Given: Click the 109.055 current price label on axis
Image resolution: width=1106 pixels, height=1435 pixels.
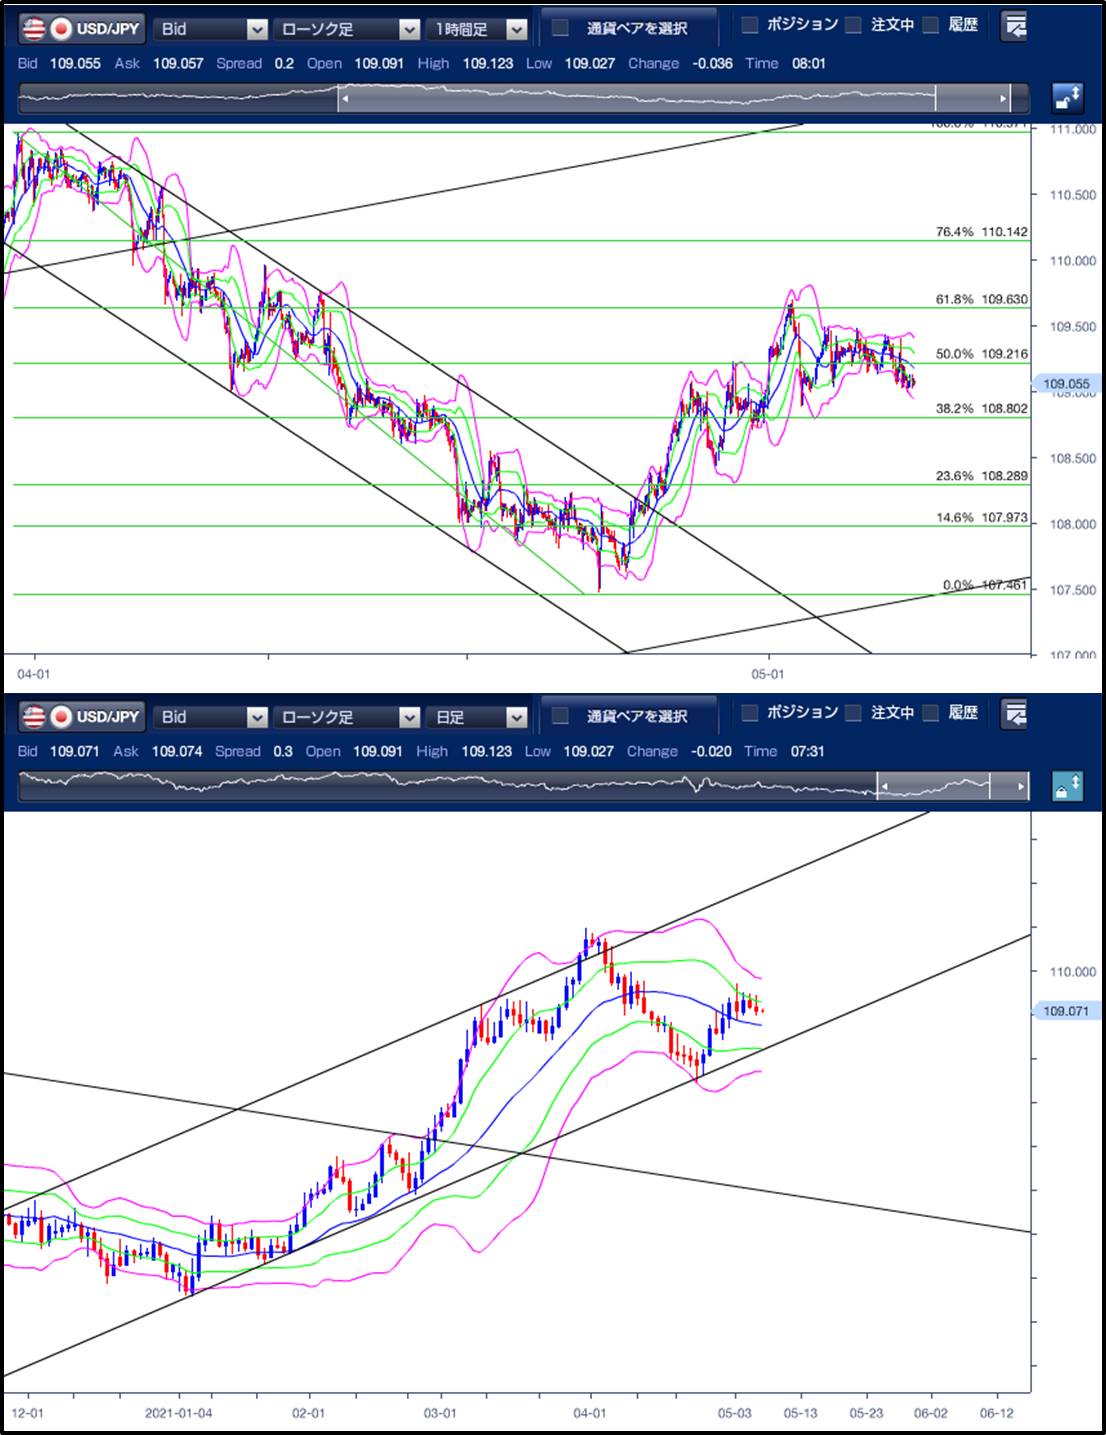Looking at the screenshot, I should (x=1066, y=384).
